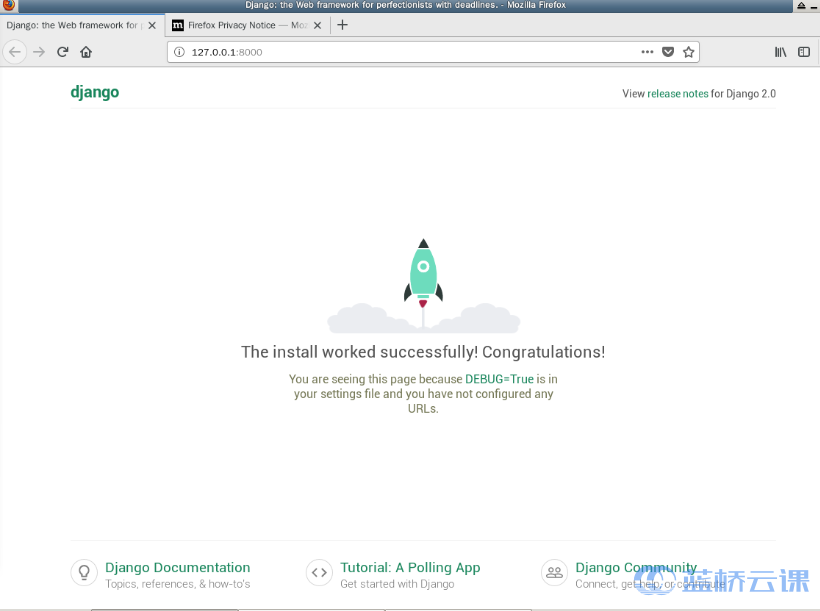
Task: Open Django Documentation link
Action: click(x=178, y=568)
